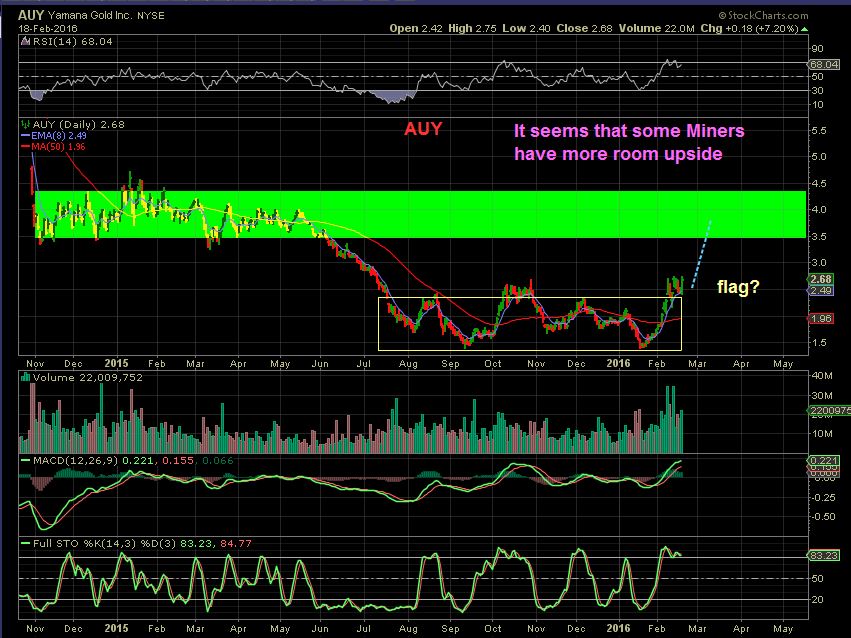Click the -0.50 MACD axis label

tap(823, 516)
